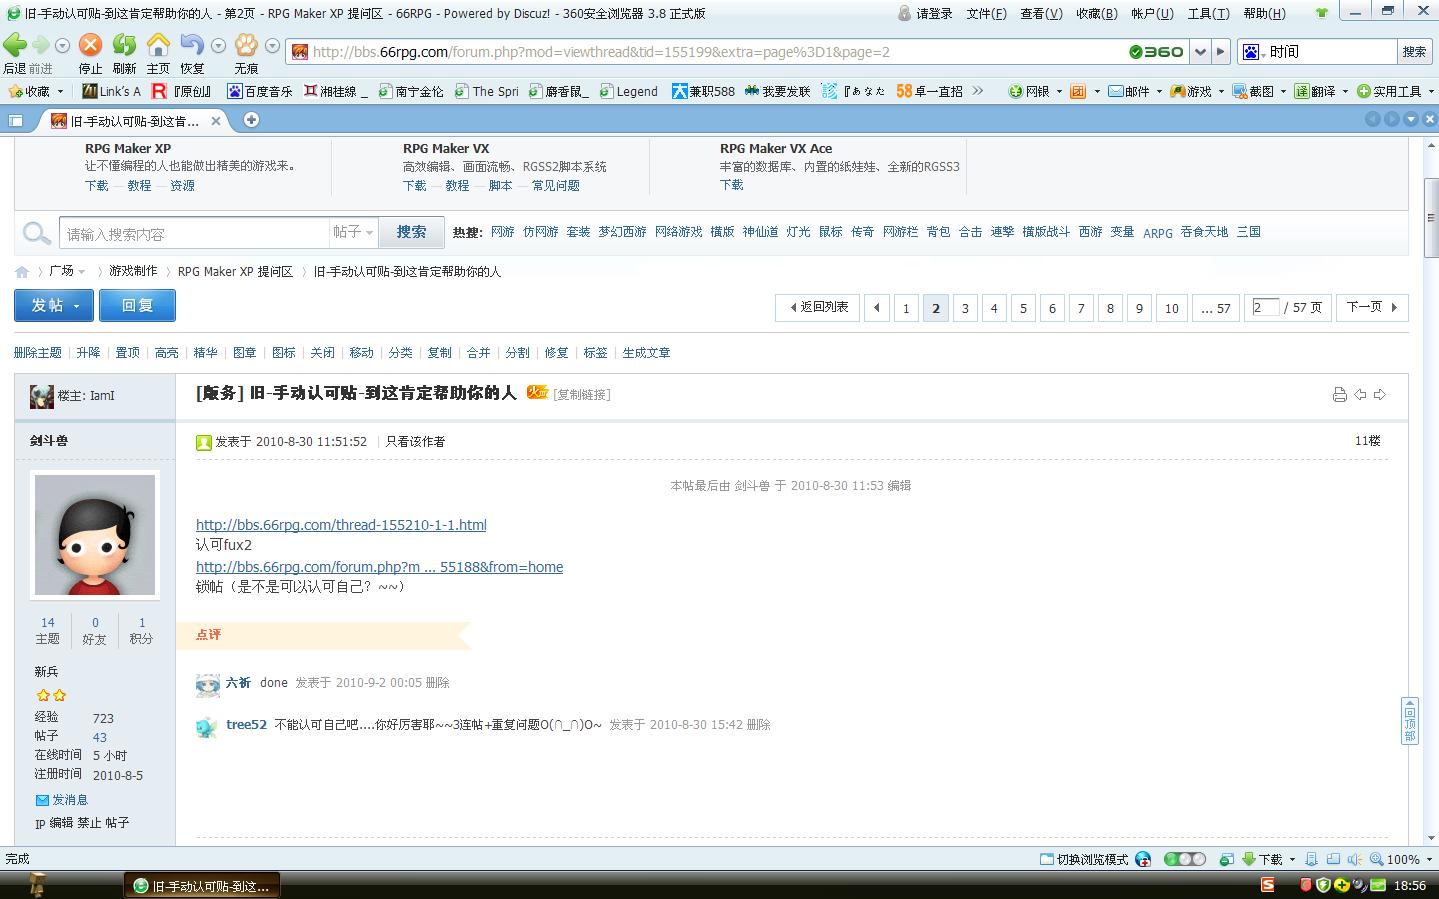Viewport: 1439px width, 899px height.
Task: Click 只看该作者 to filter by author
Action: 415,441
